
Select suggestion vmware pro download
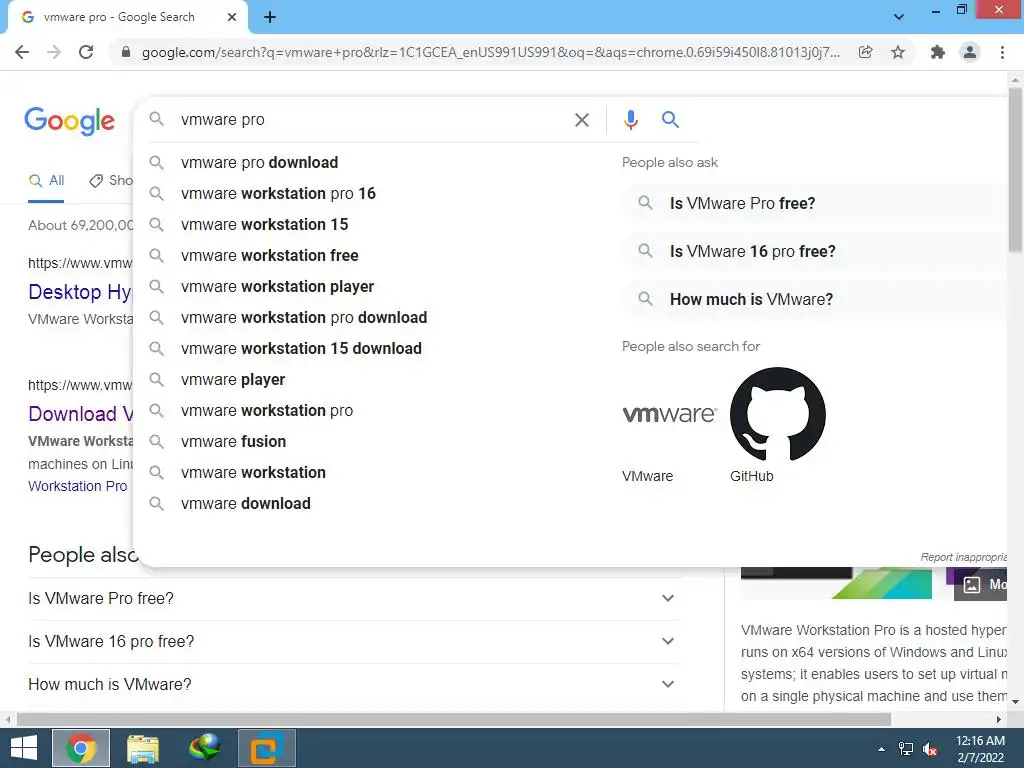[259, 163]
